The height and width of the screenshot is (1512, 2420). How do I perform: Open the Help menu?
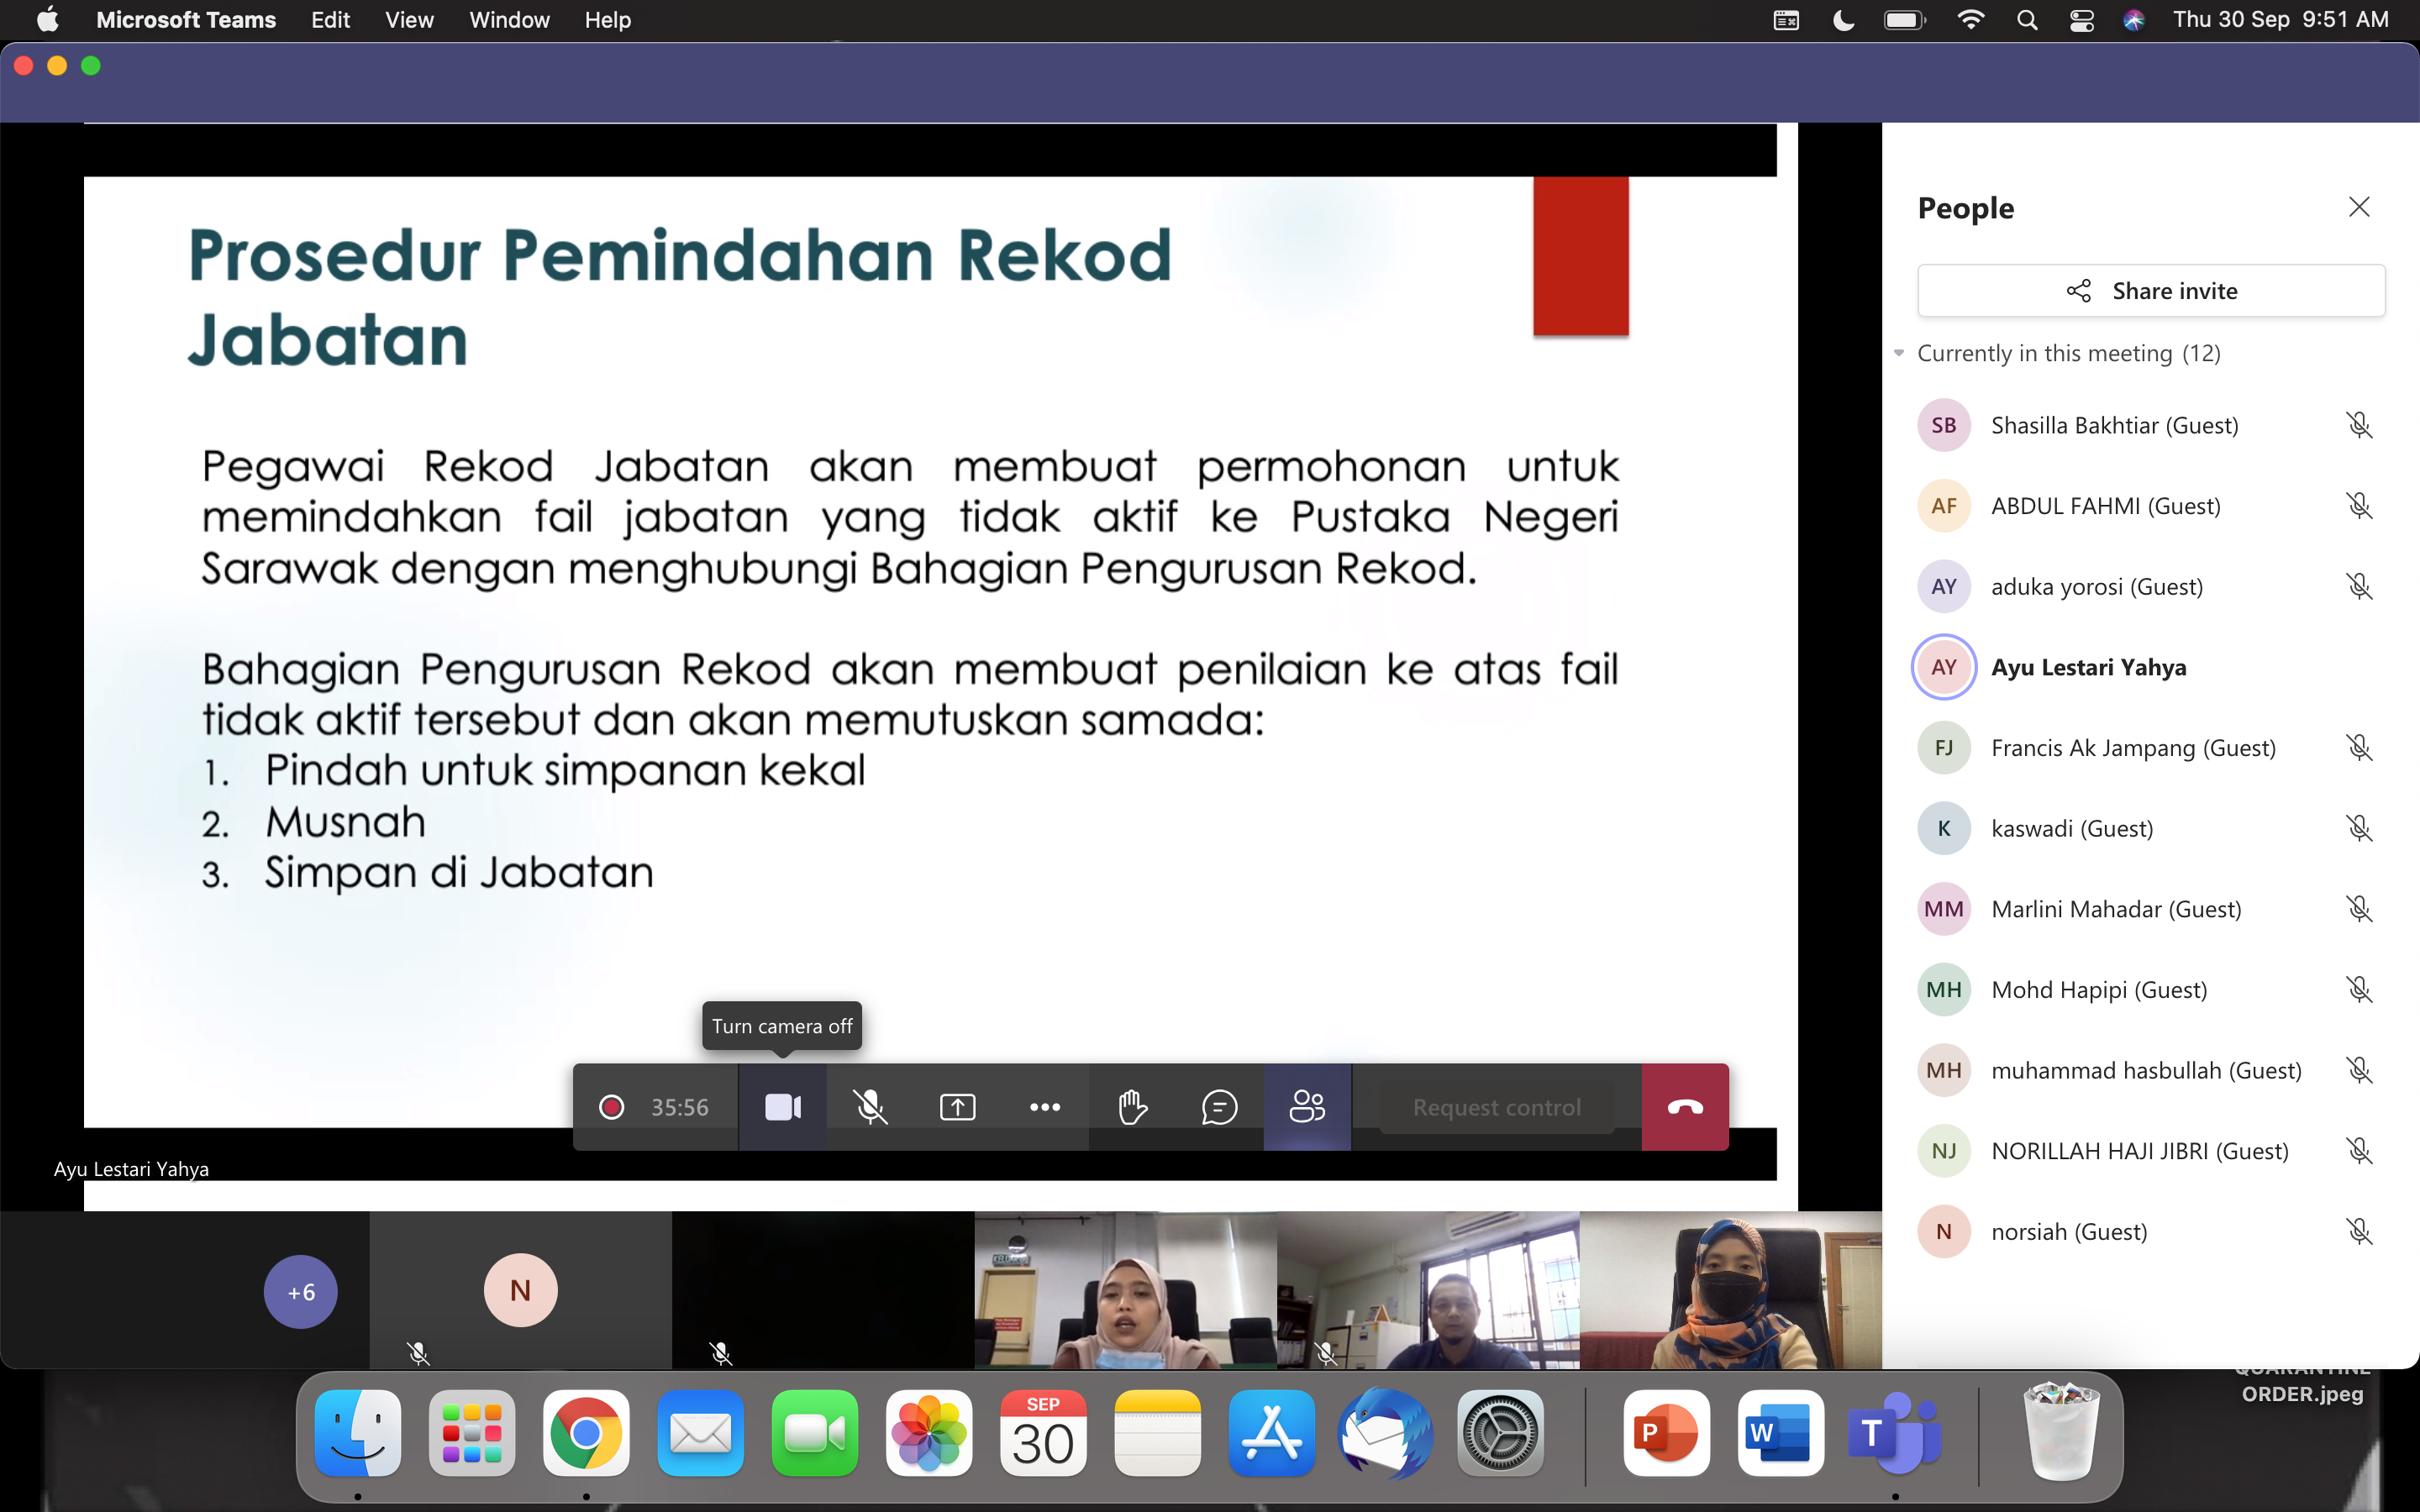pos(607,20)
